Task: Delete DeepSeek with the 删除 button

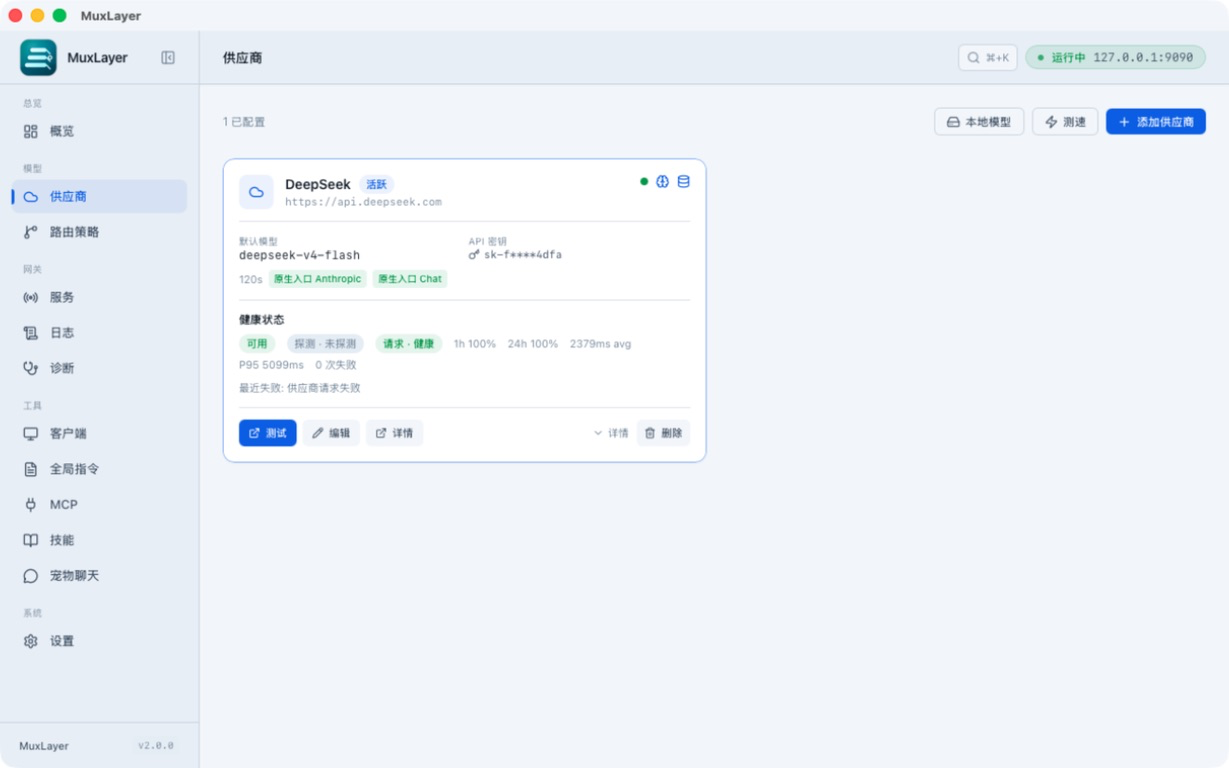Action: (663, 433)
